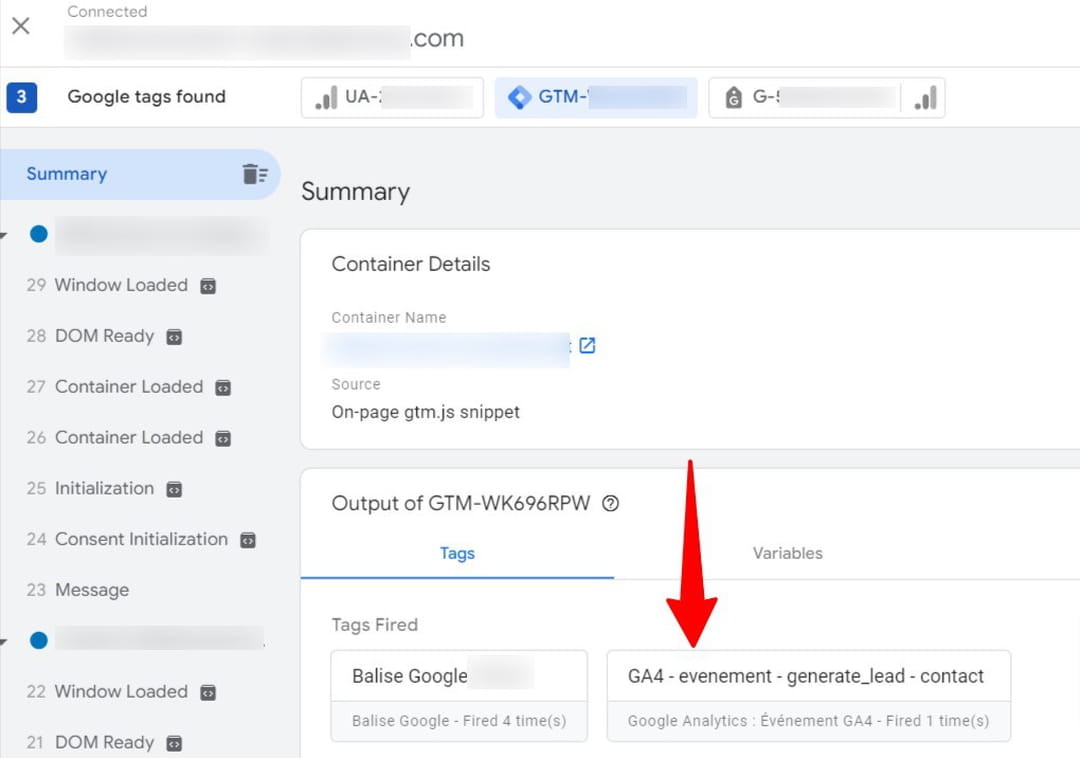Viewport: 1080px width, 758px height.
Task: Select event 23 Message
Action: [x=78, y=590]
